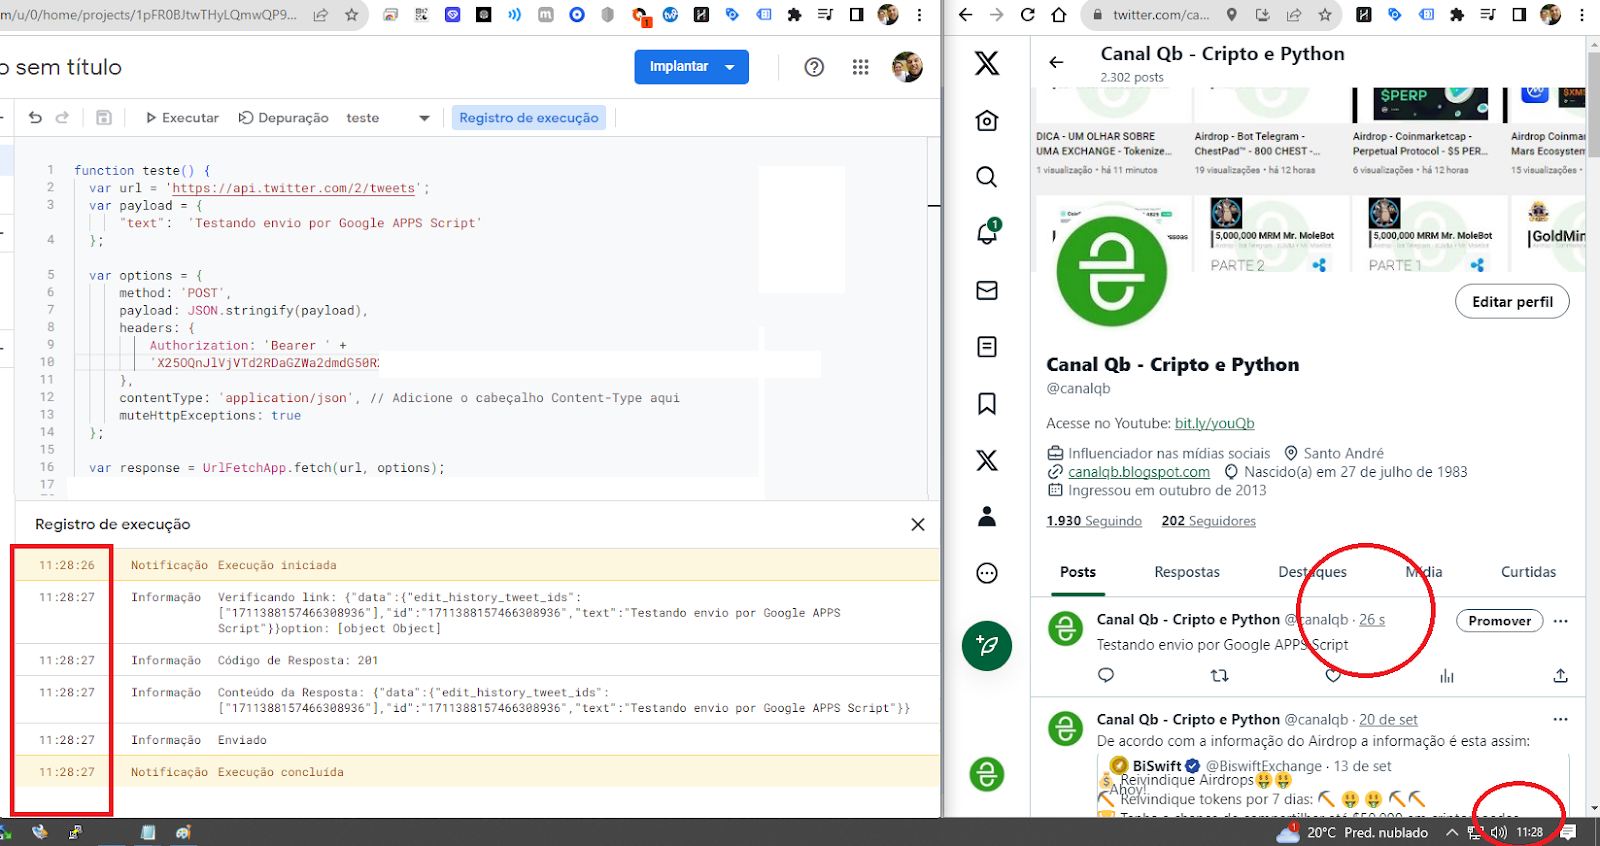Open the Windows notification center icon
Image resolution: width=1600 pixels, height=846 pixels.
click(1569, 832)
